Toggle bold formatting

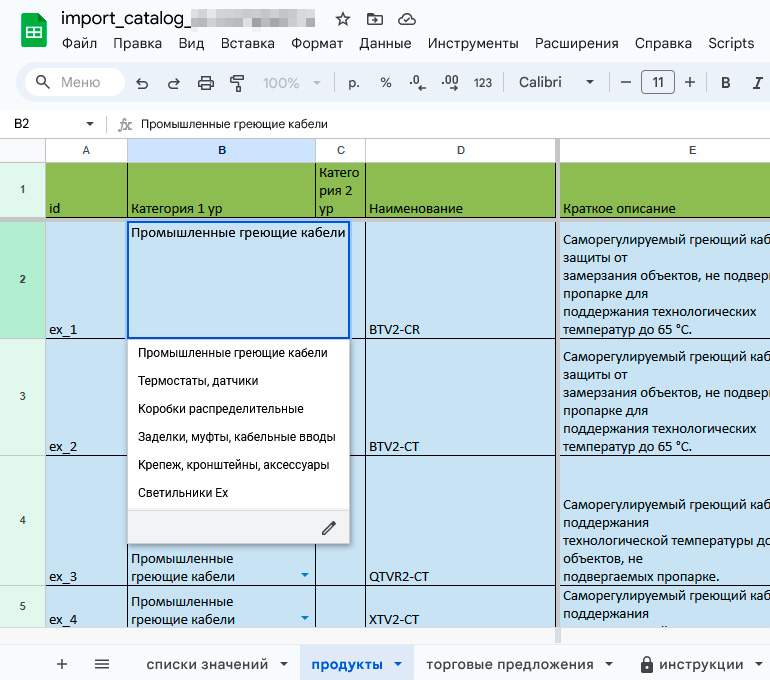coord(725,83)
